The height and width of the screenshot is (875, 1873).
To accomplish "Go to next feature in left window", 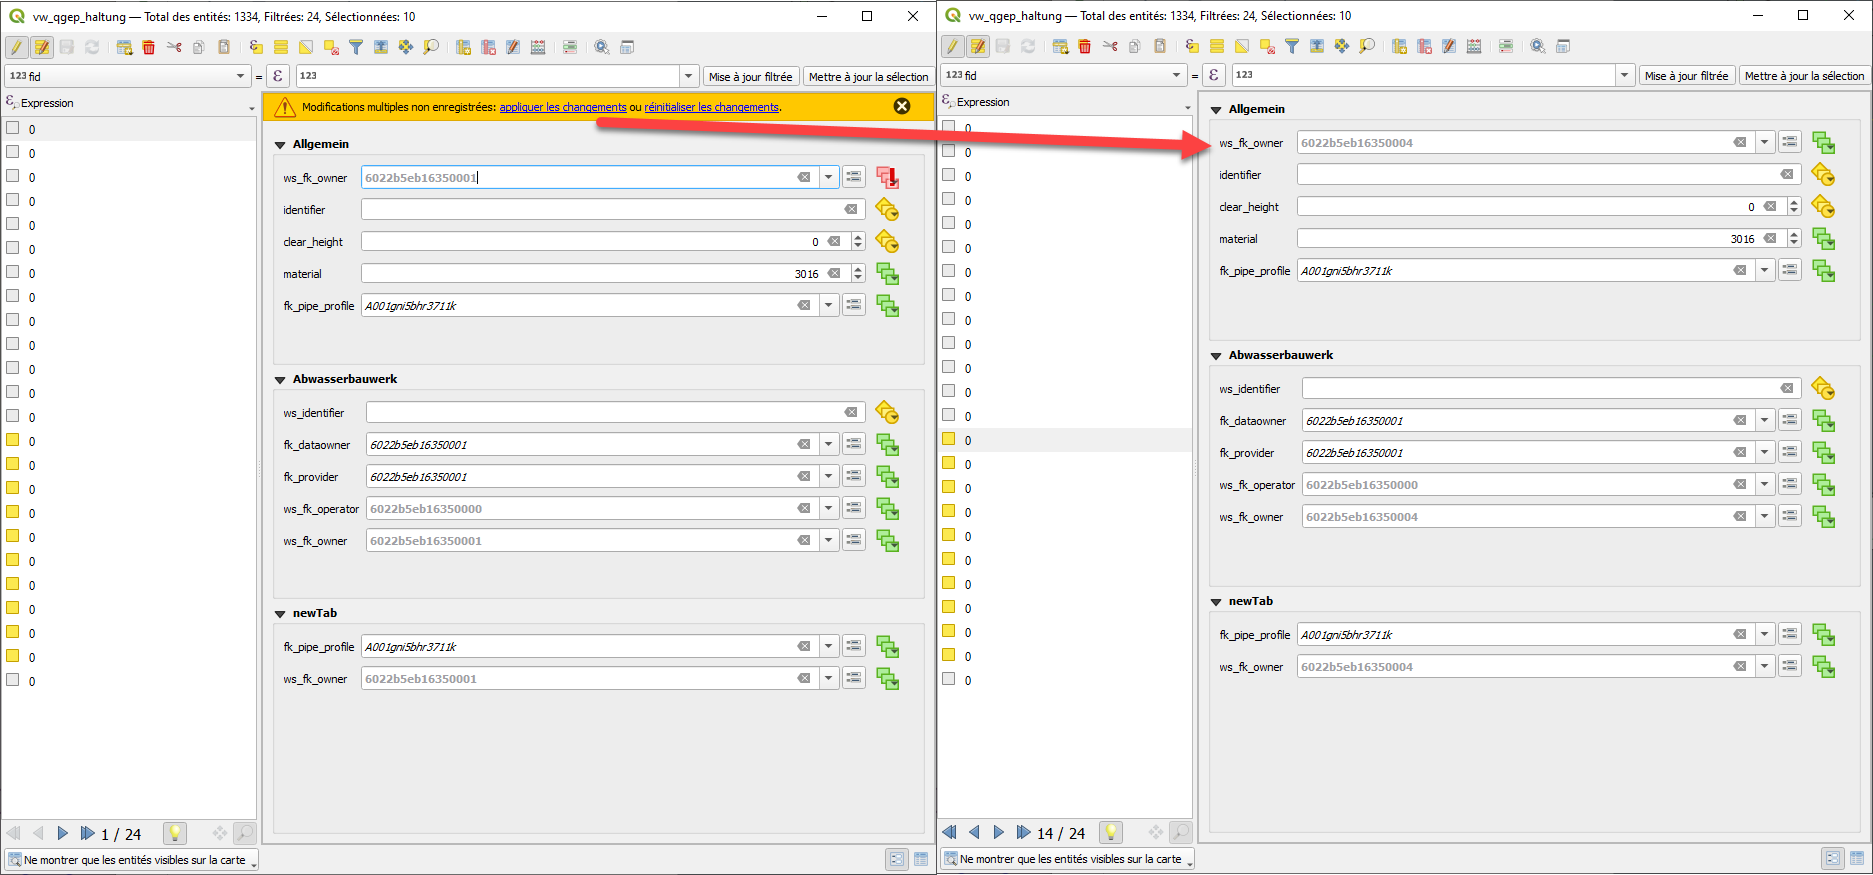I will tap(63, 833).
